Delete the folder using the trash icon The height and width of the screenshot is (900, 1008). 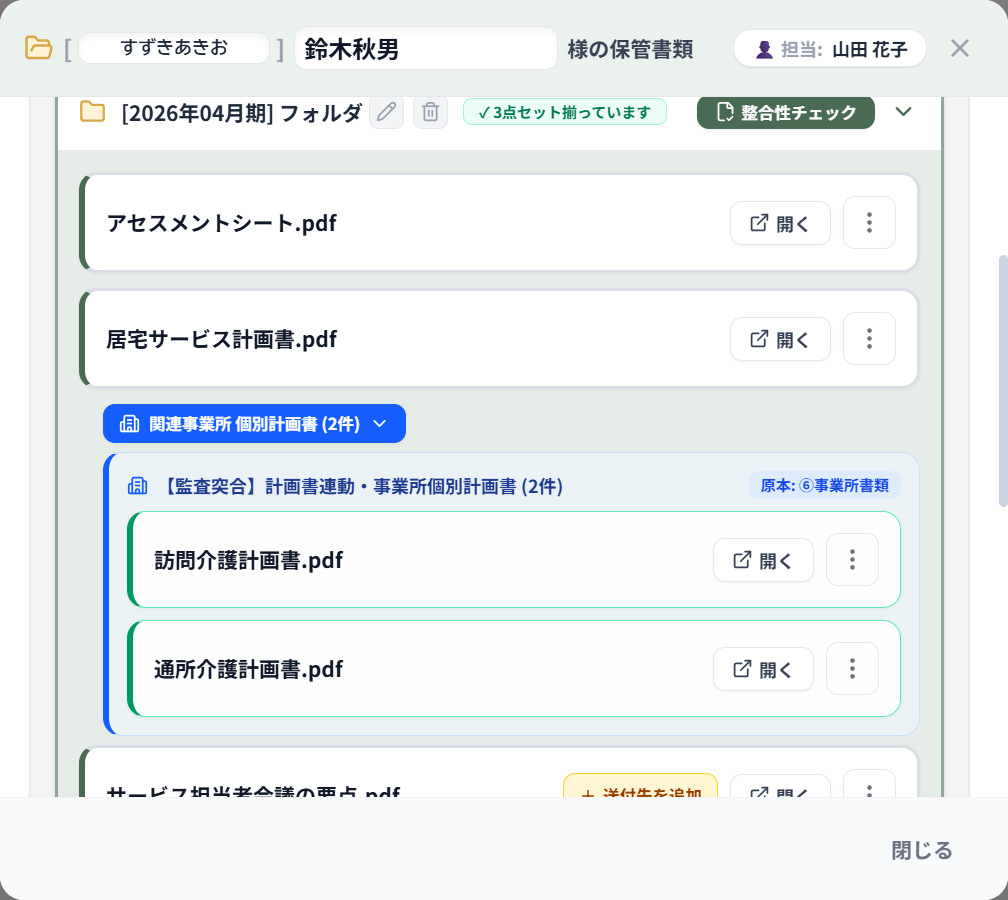tap(430, 112)
